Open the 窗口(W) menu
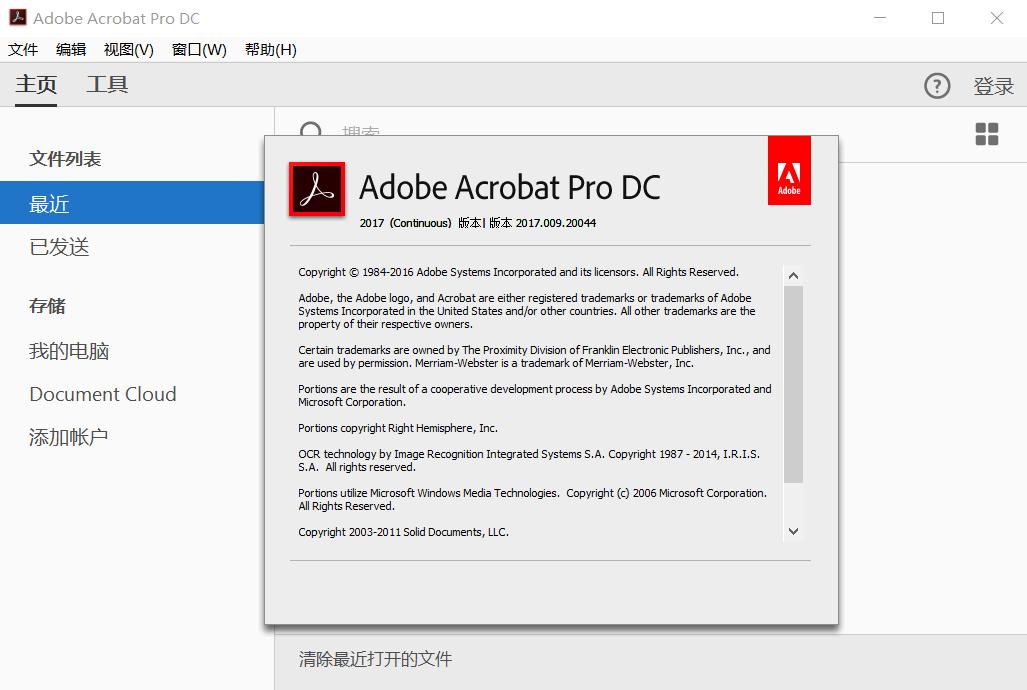 pos(199,50)
